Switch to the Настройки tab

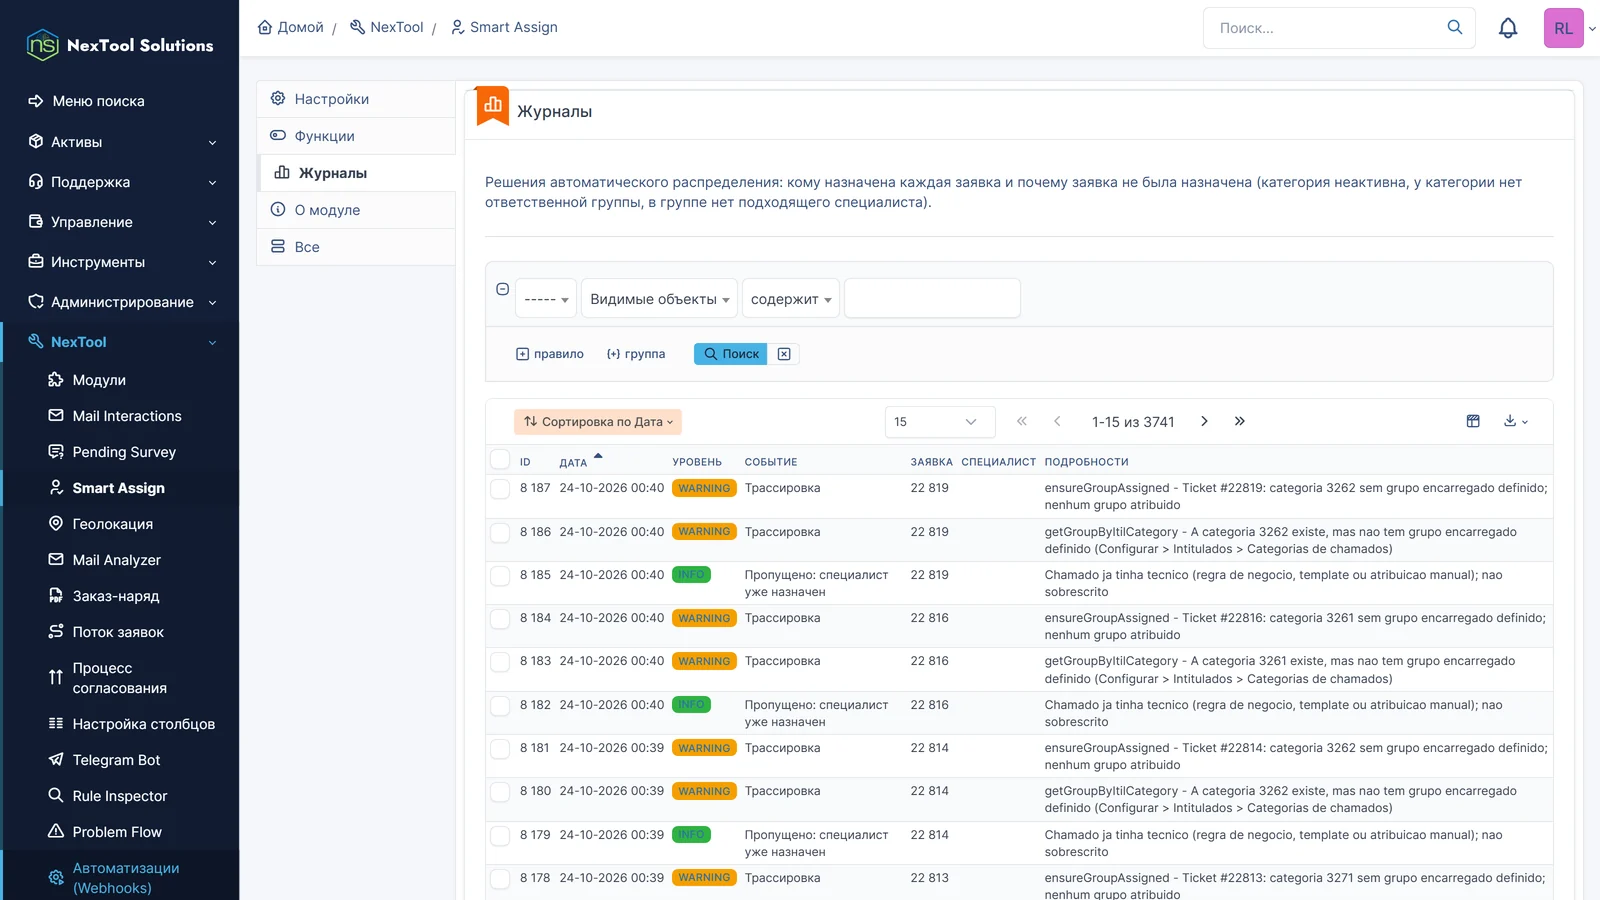coord(356,99)
